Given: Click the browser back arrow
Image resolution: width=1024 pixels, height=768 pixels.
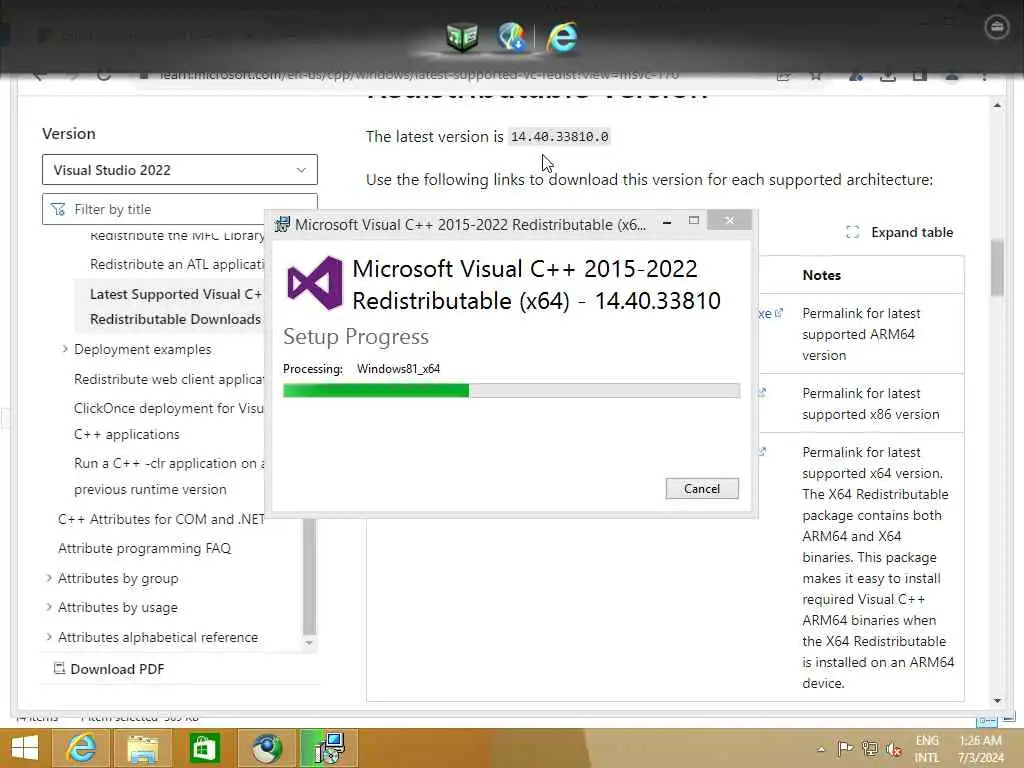Looking at the screenshot, I should (x=40, y=76).
